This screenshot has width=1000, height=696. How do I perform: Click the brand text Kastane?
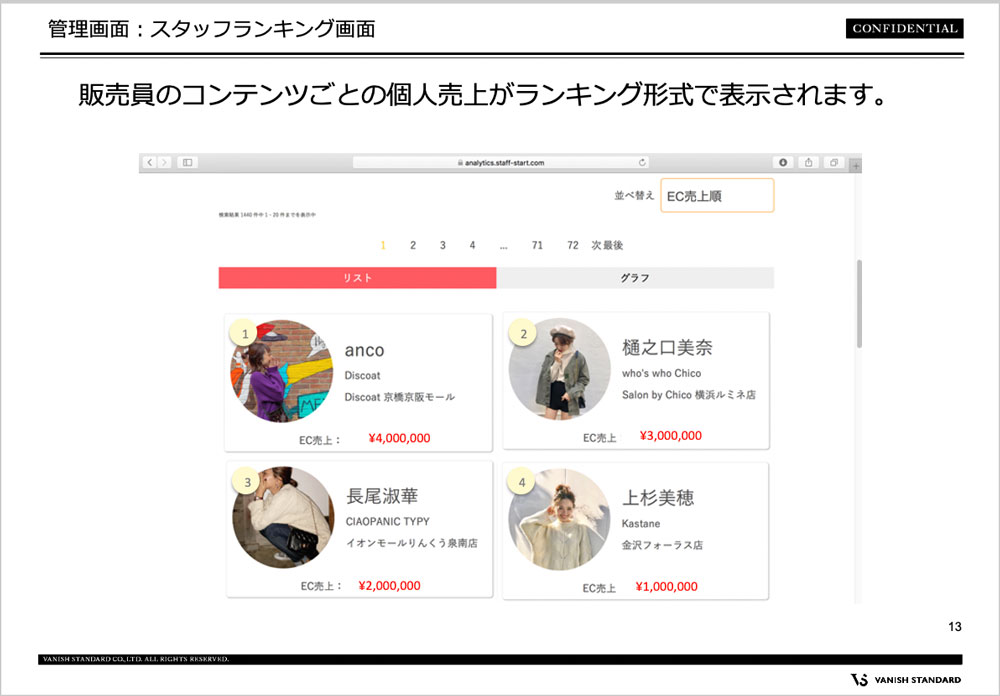click(641, 524)
